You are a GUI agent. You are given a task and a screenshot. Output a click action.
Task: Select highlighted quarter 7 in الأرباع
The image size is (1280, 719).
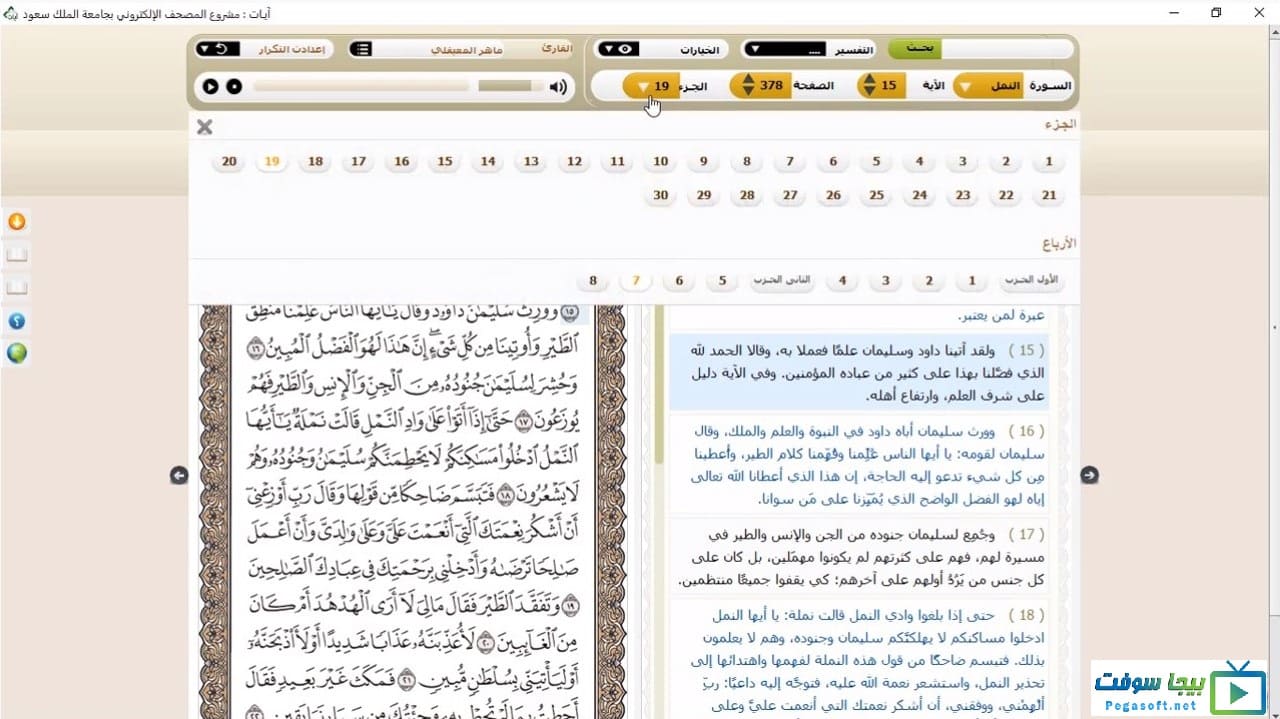click(635, 281)
